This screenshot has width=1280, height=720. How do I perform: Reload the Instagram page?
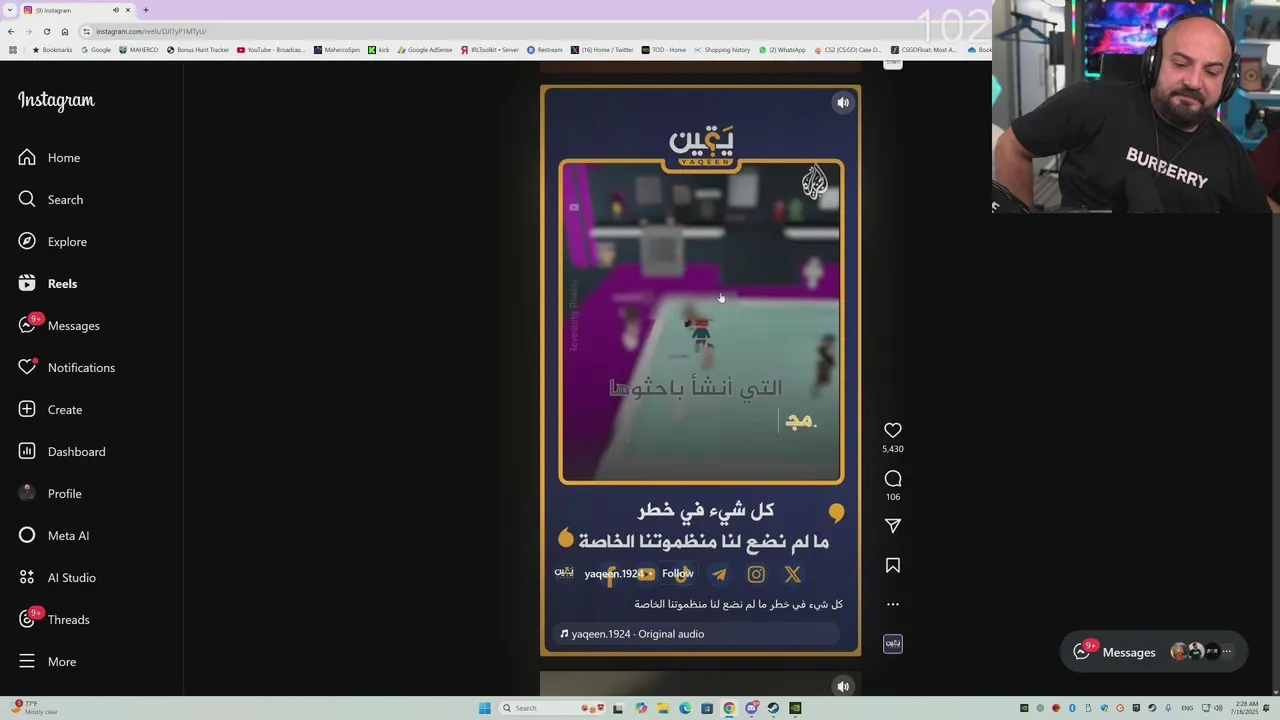(47, 31)
